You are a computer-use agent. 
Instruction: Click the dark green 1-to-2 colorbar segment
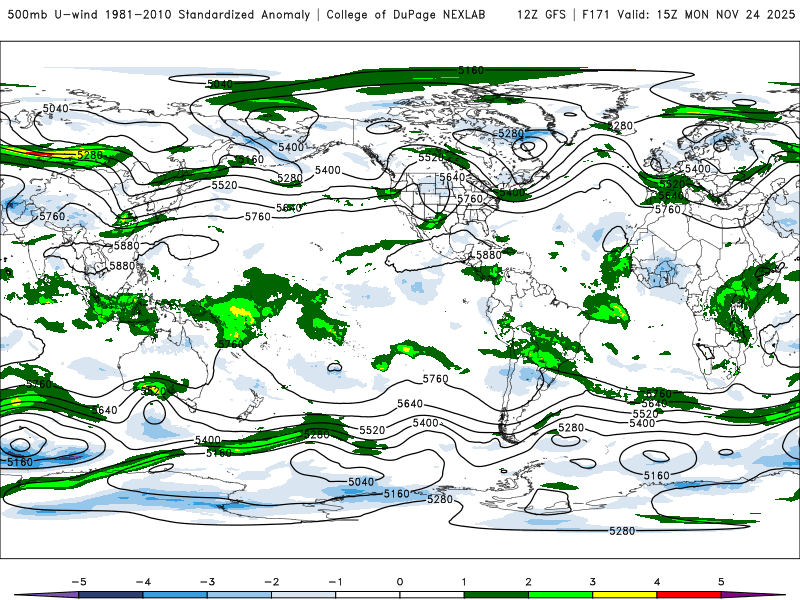pyautogui.click(x=496, y=595)
